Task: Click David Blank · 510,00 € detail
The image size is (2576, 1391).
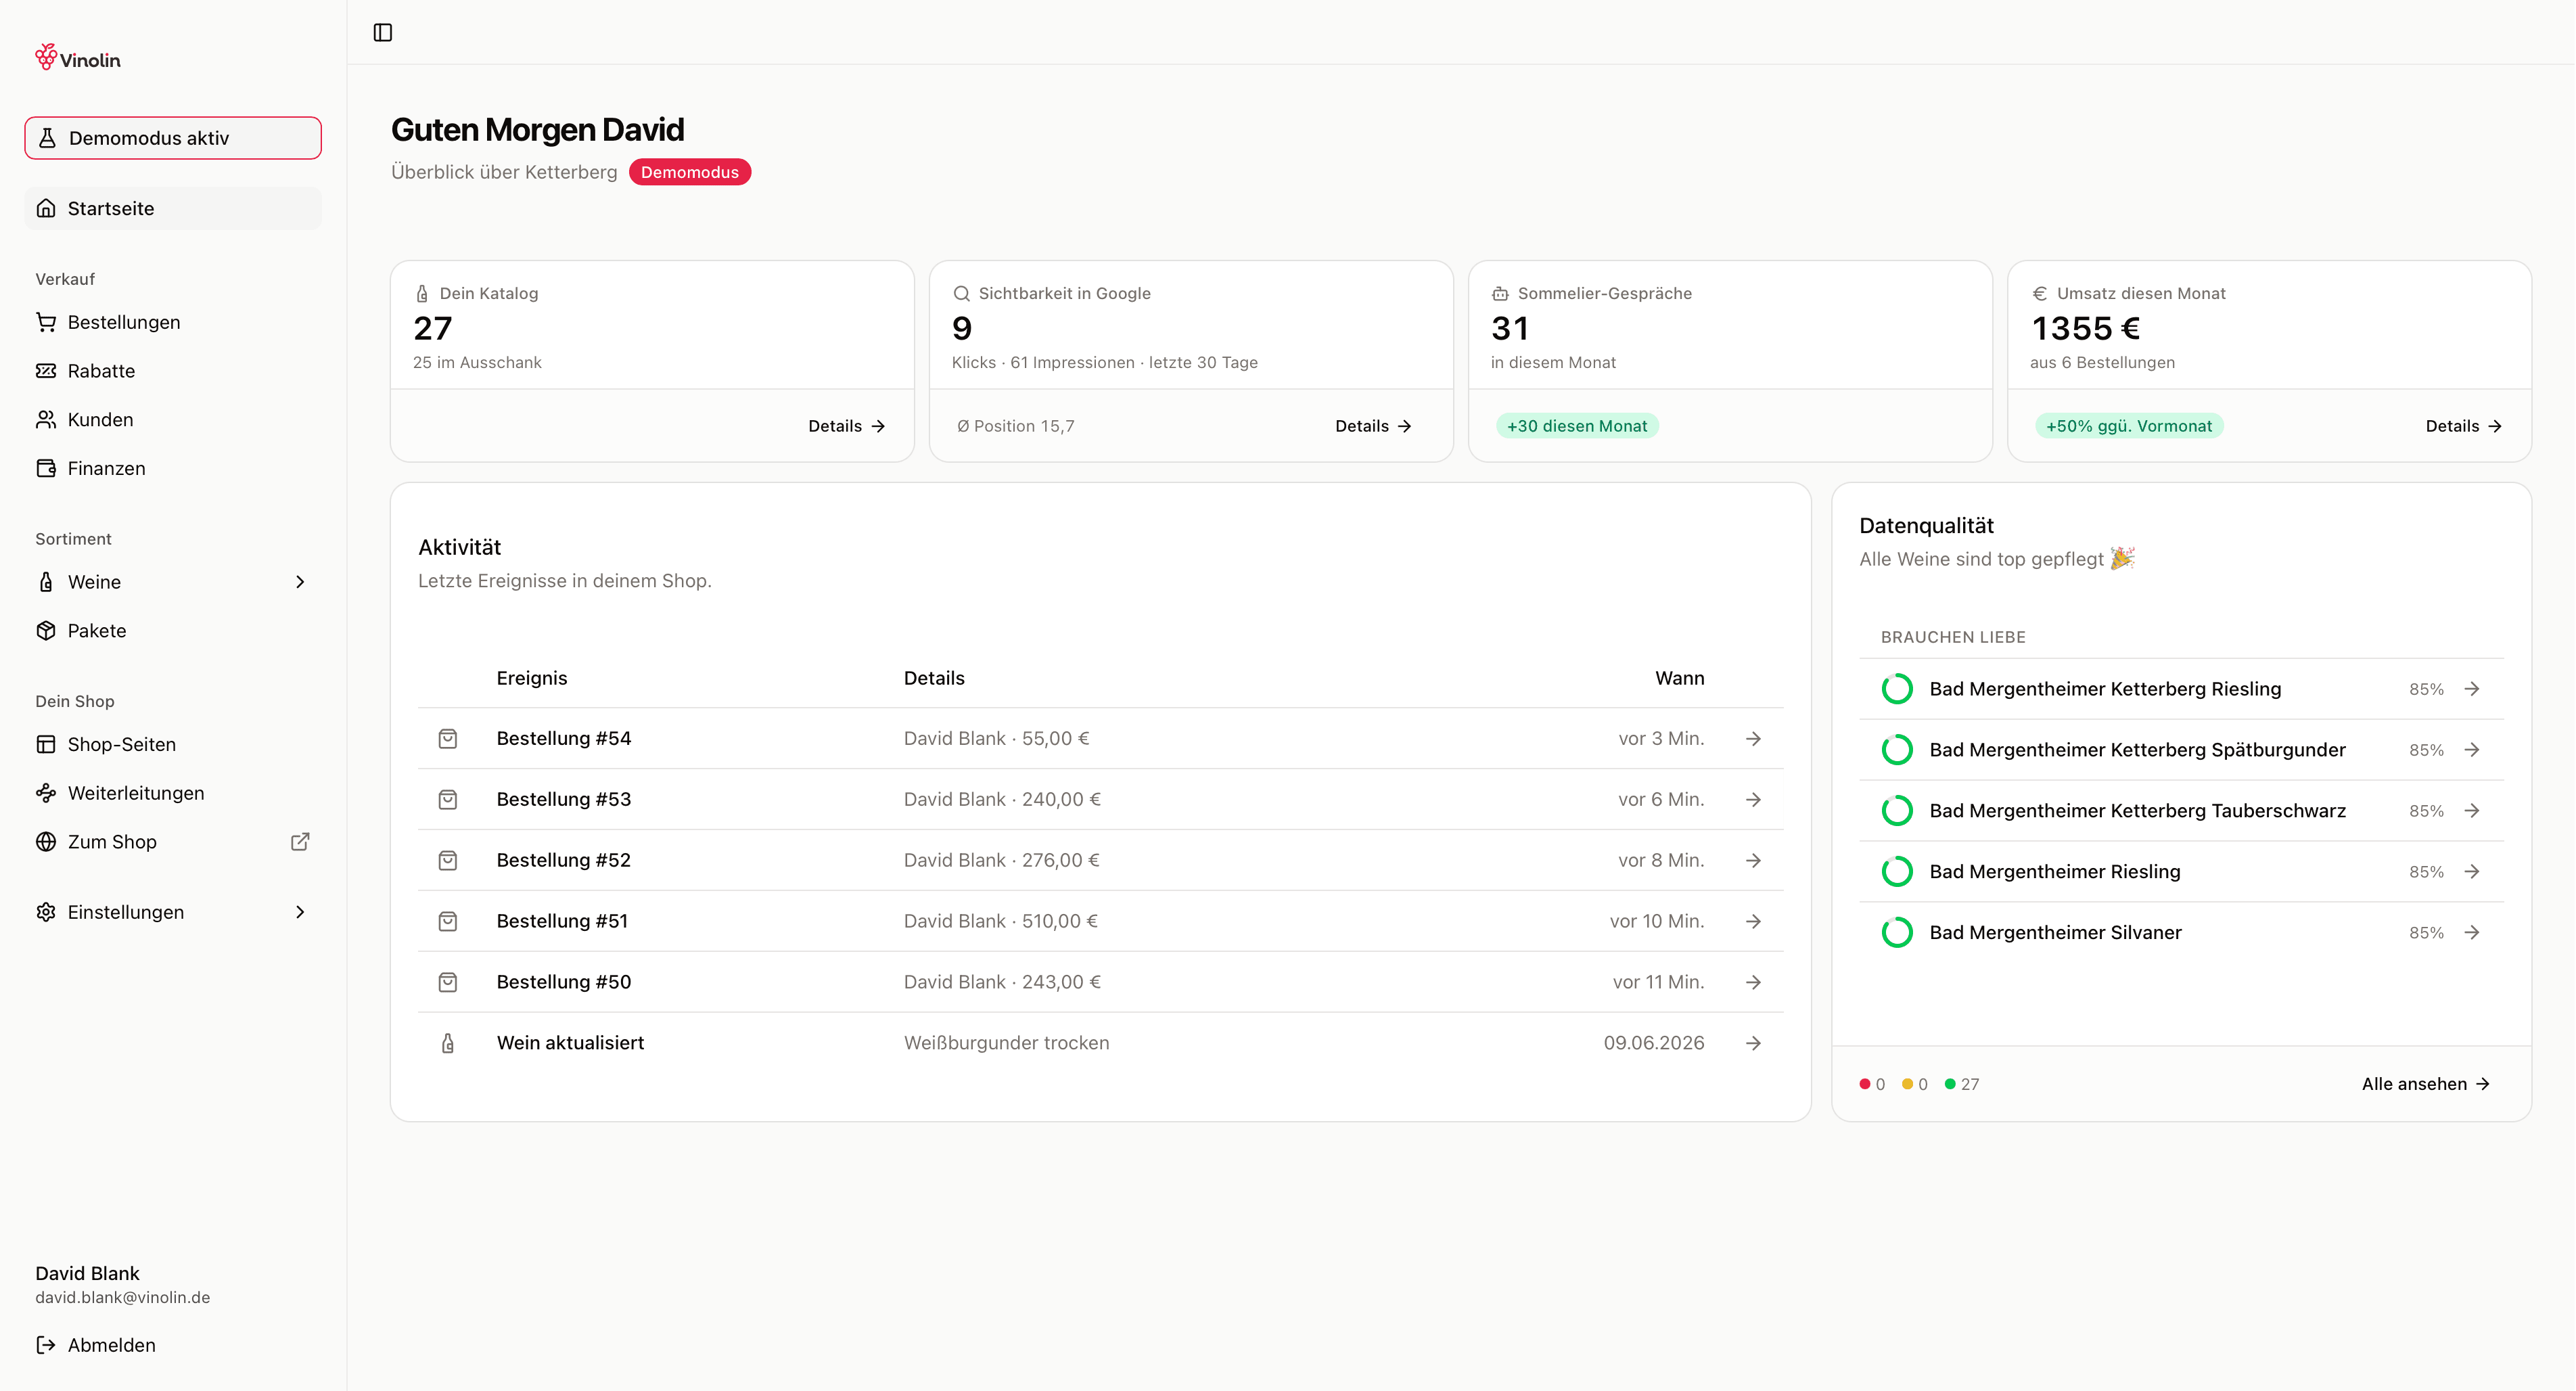Action: (x=1000, y=921)
